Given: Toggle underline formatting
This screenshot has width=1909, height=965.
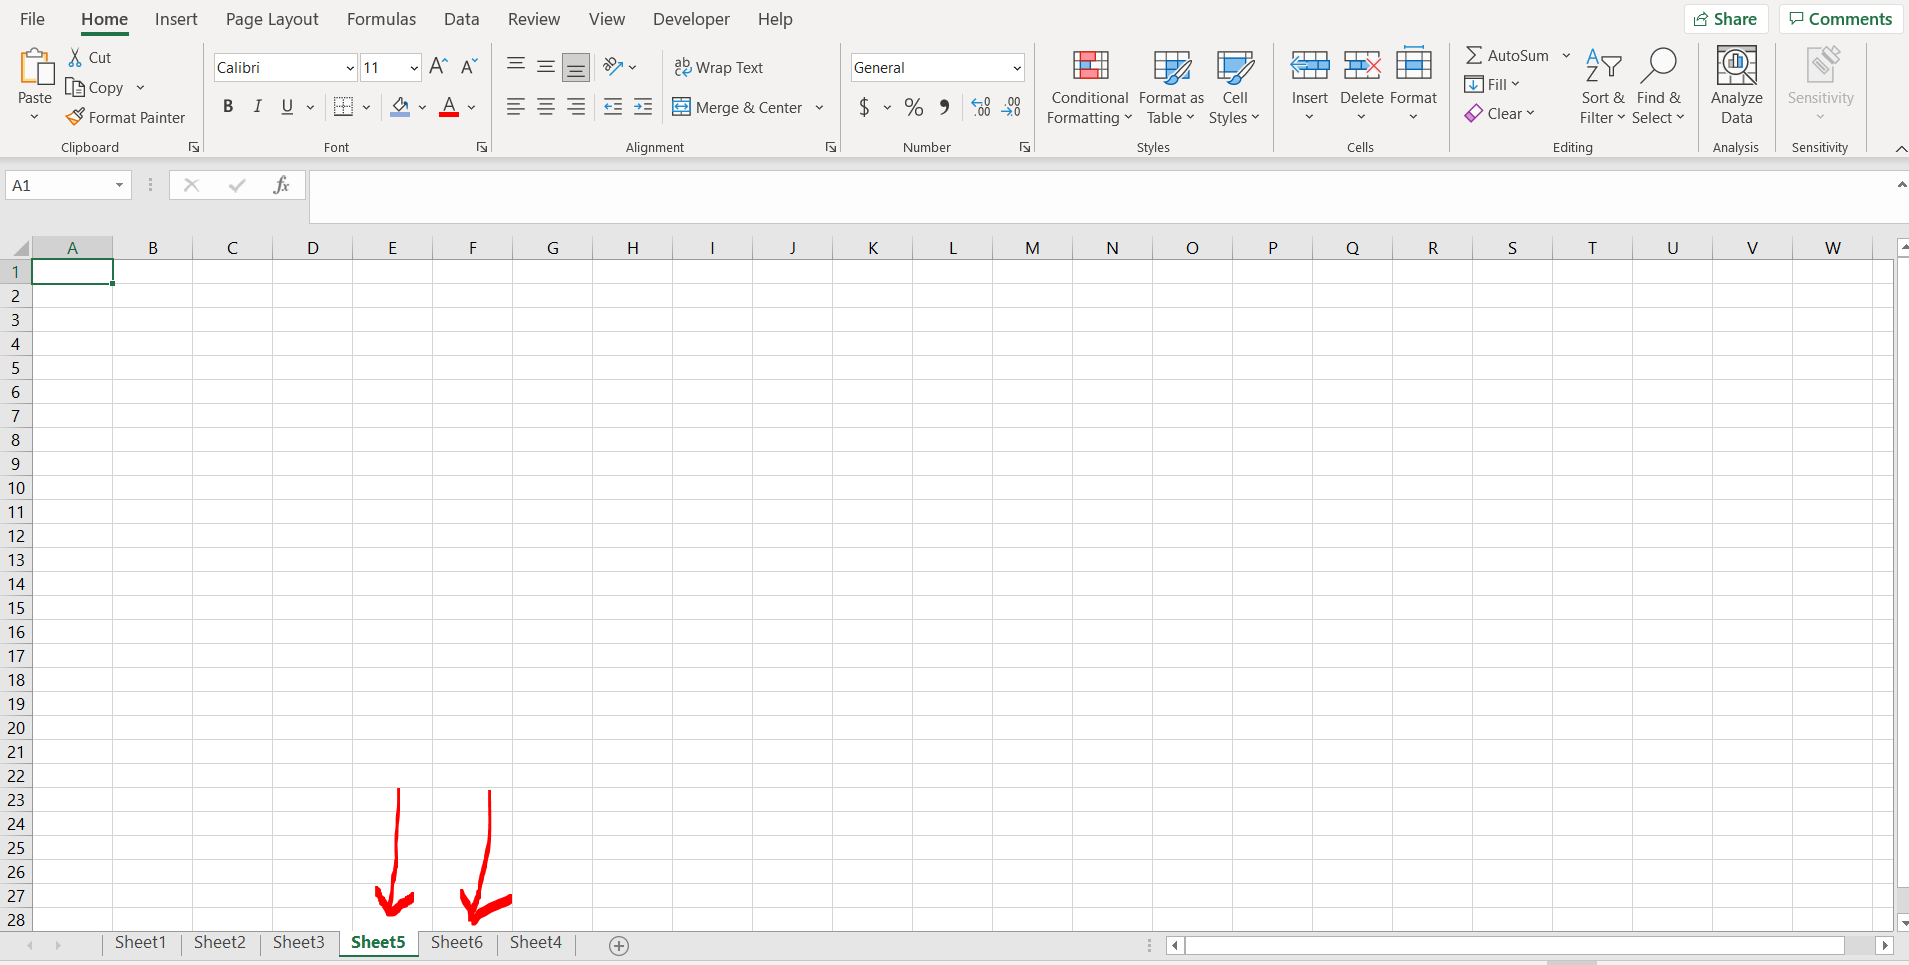Looking at the screenshot, I should [286, 106].
